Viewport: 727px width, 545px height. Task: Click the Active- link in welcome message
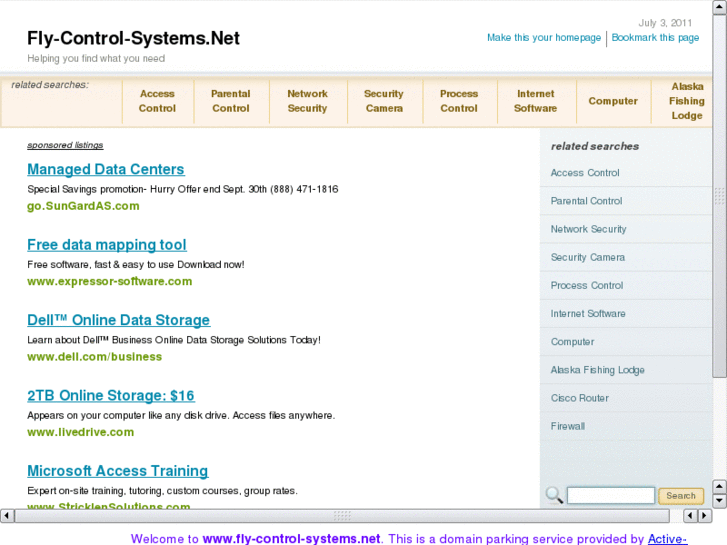point(667,539)
